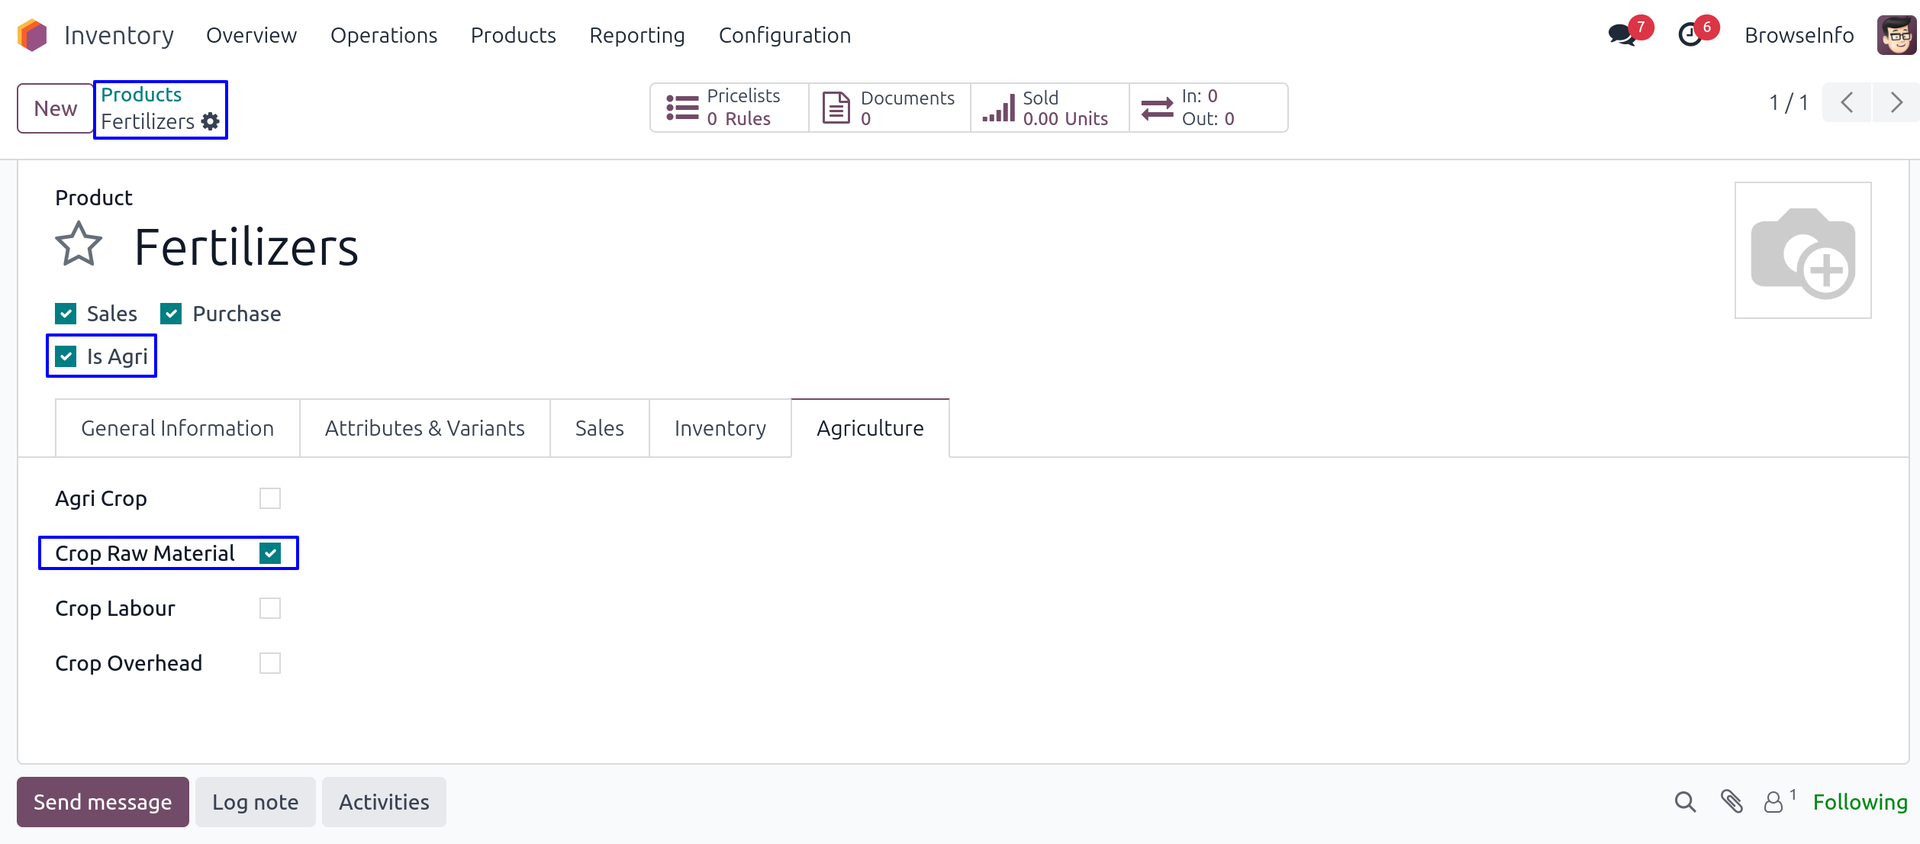Go to the next record arrow
The width and height of the screenshot is (1920, 844).
click(1896, 102)
